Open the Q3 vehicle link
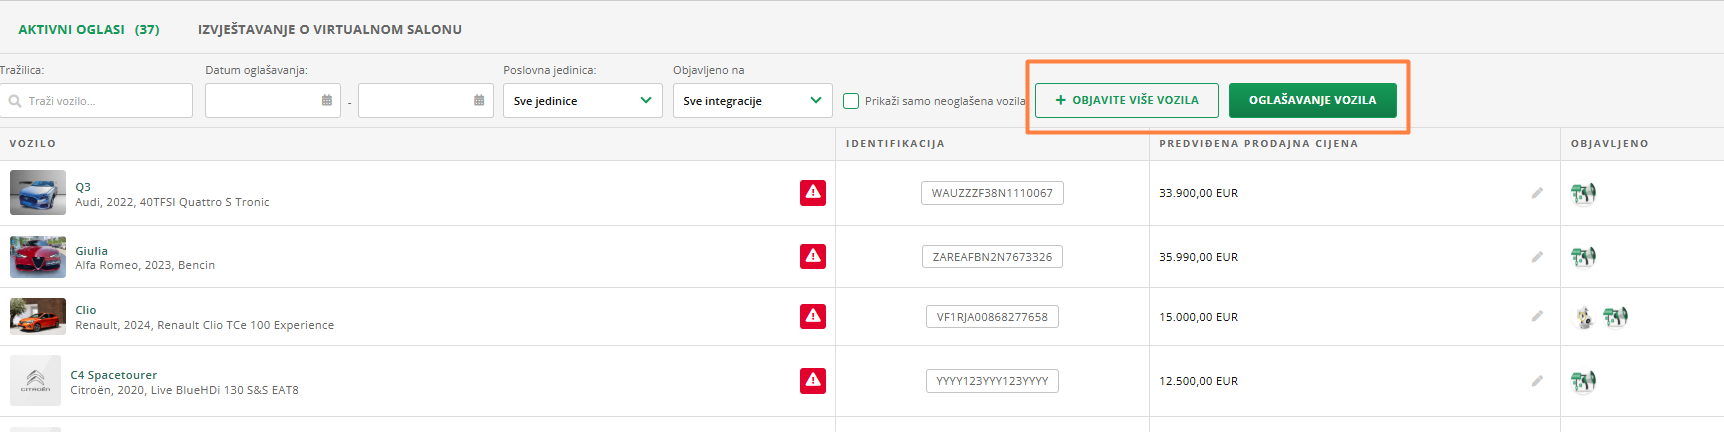The width and height of the screenshot is (1724, 432). pos(83,187)
